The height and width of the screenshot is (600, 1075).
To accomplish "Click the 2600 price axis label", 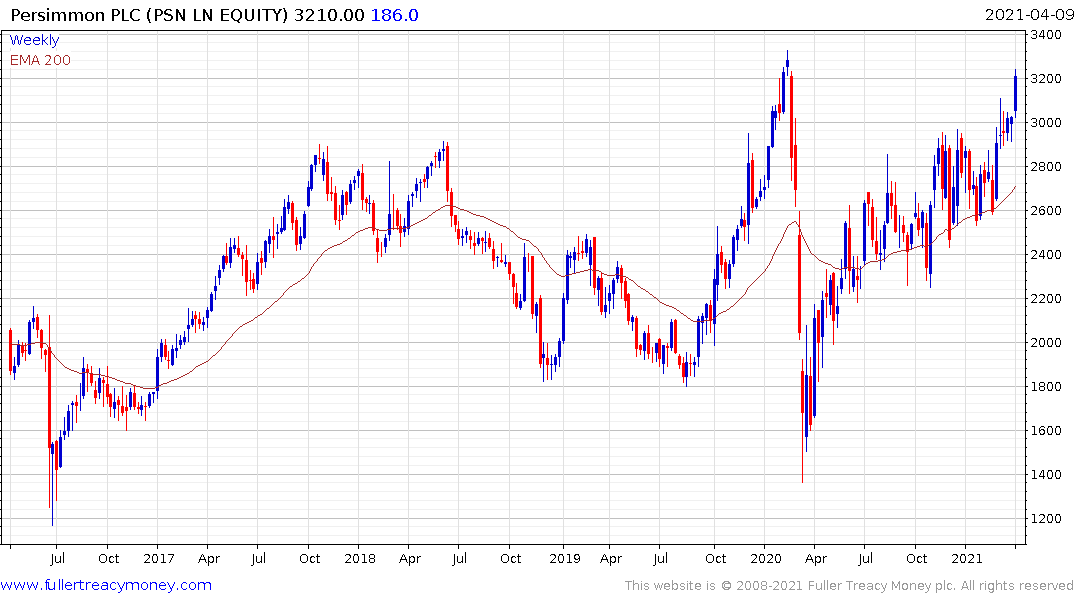I will pos(1046,211).
